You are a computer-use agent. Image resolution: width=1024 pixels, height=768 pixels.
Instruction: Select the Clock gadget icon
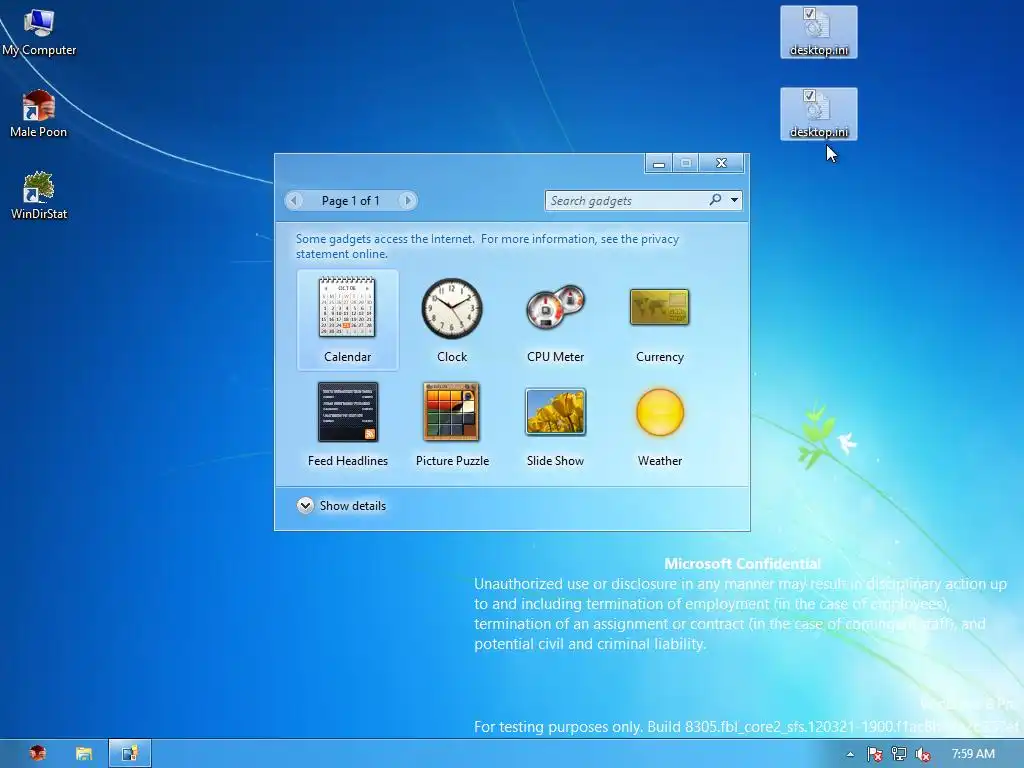452,309
